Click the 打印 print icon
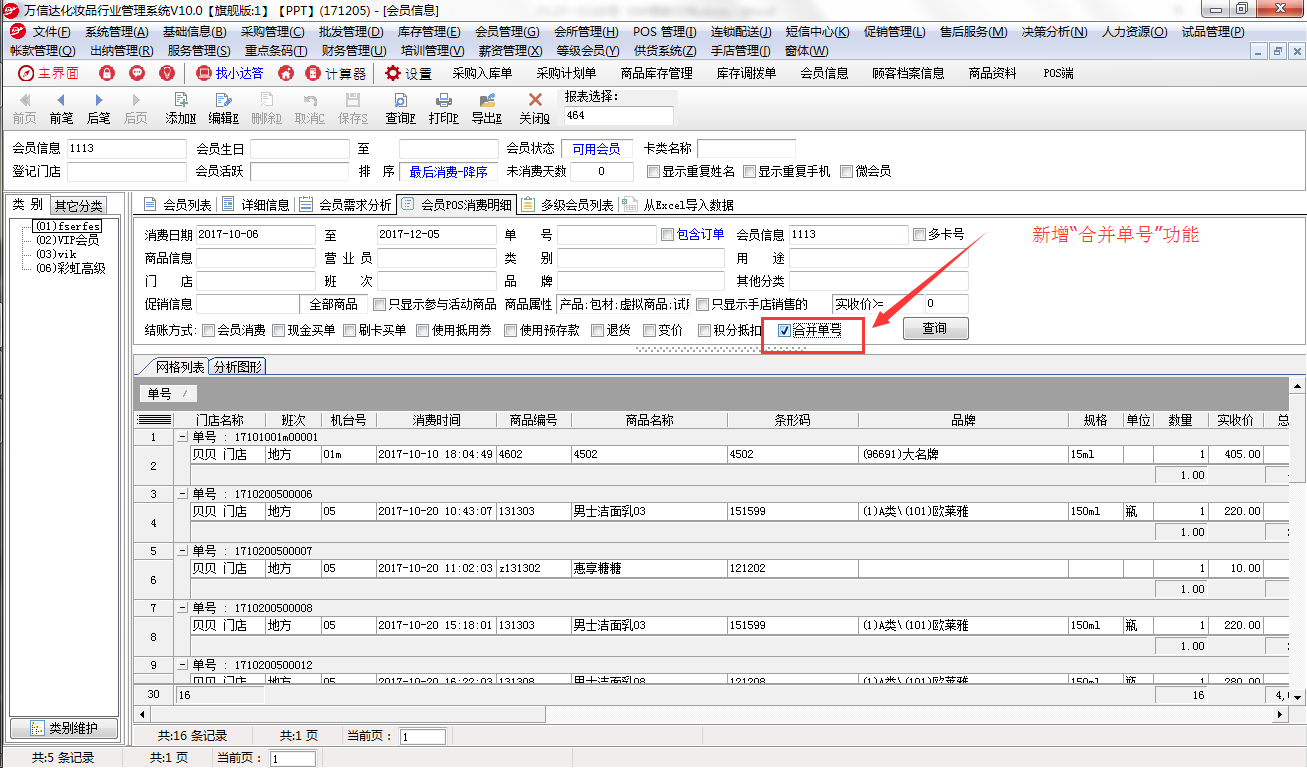This screenshot has height=768, width=1307. (x=443, y=109)
